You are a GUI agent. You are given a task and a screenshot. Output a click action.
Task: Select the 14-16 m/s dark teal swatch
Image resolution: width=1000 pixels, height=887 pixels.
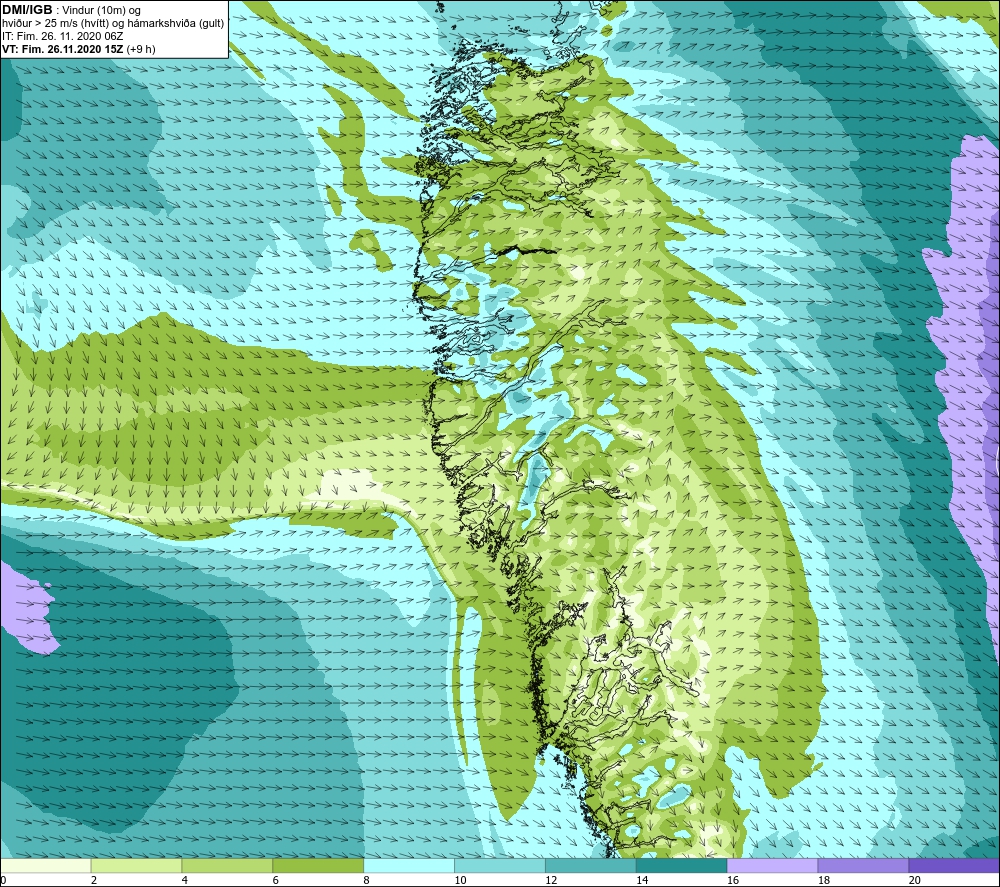click(682, 865)
